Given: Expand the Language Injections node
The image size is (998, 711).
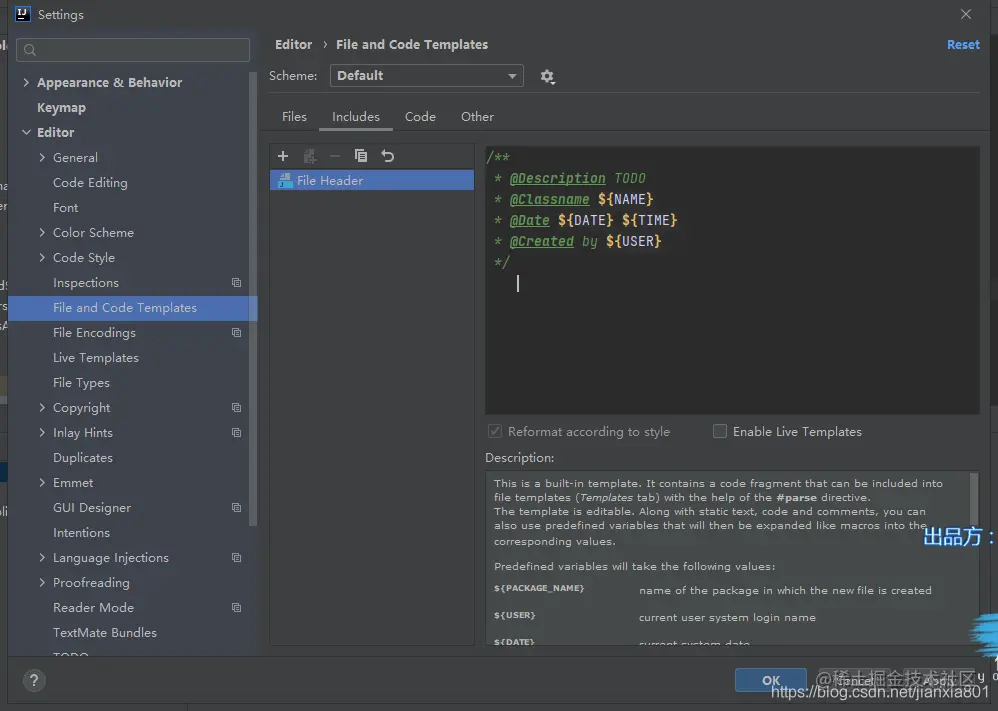Looking at the screenshot, I should coord(42,558).
